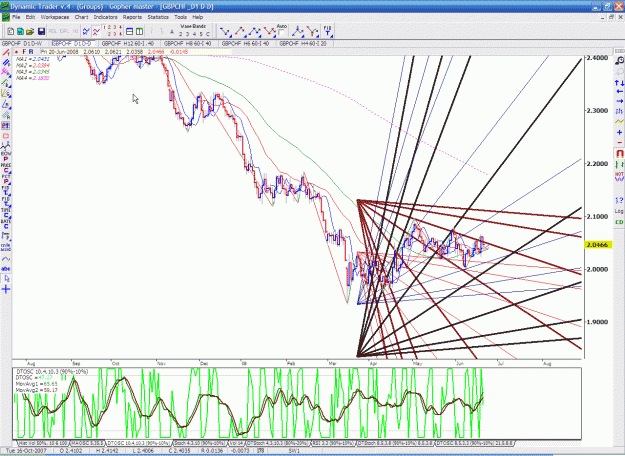Open the Statistics menu
This screenshot has height=456, width=625.
158,17
